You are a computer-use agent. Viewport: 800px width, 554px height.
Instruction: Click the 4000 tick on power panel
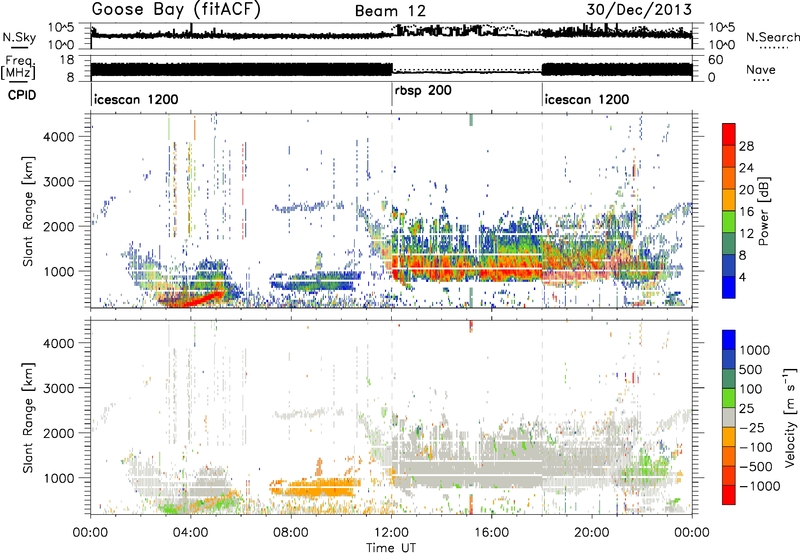(61, 137)
